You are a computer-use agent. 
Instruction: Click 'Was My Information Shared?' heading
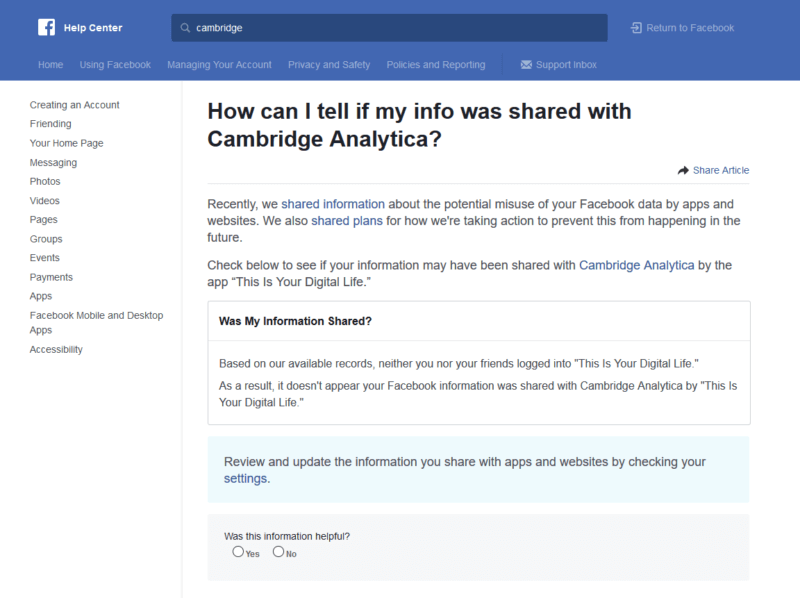(295, 321)
